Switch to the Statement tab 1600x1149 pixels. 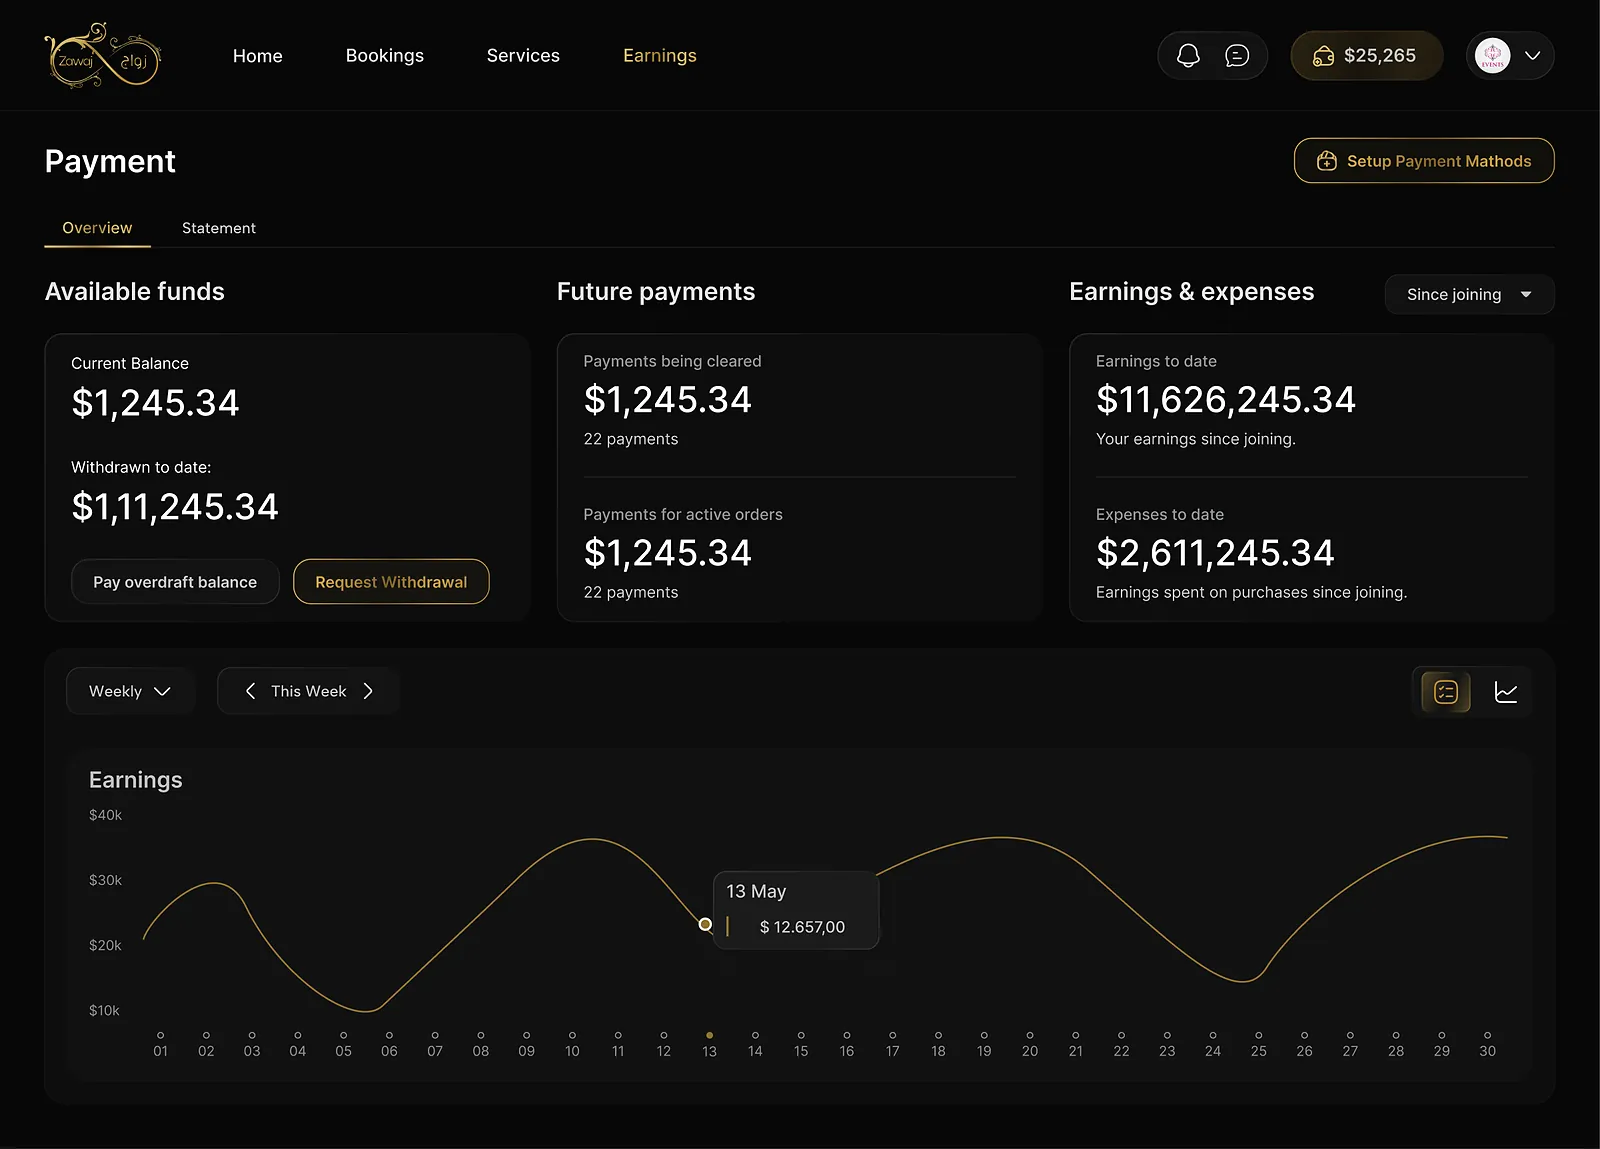click(219, 228)
